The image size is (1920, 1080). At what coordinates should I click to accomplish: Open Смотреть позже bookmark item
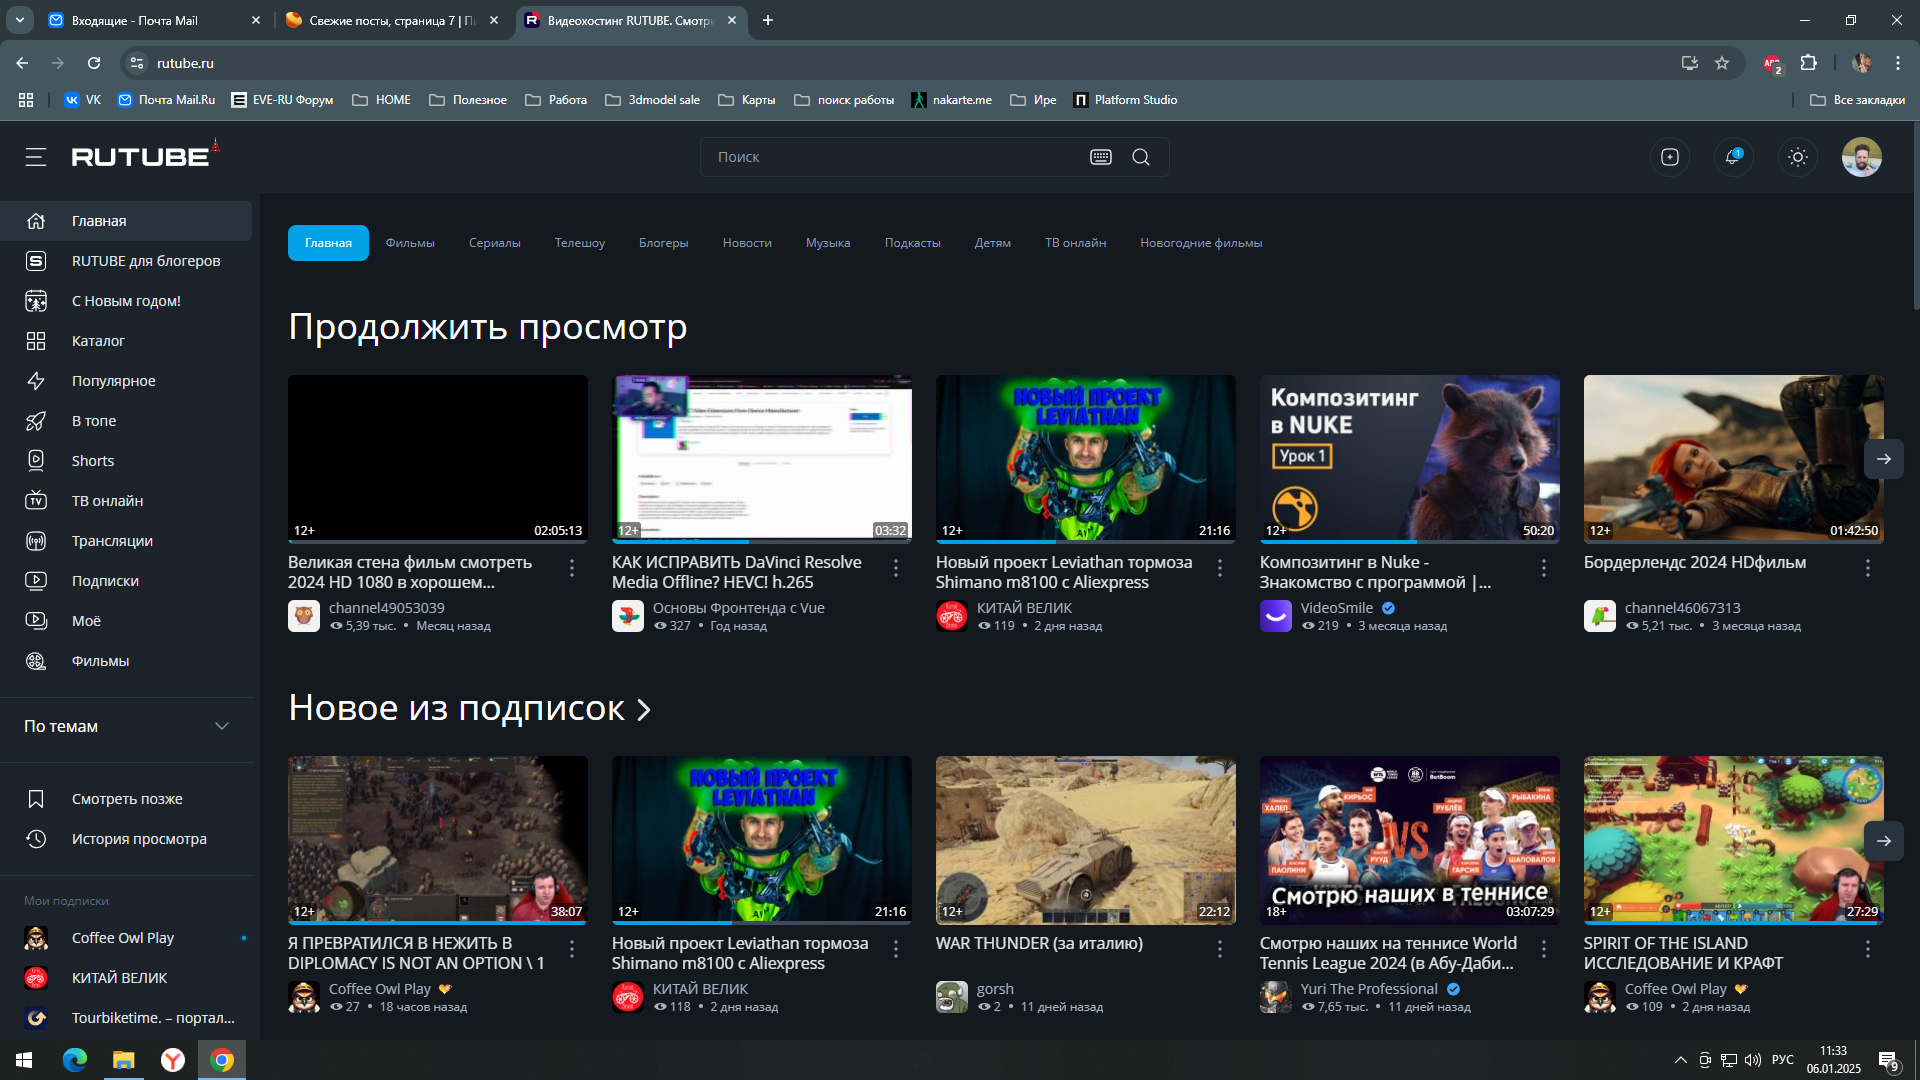[127, 799]
